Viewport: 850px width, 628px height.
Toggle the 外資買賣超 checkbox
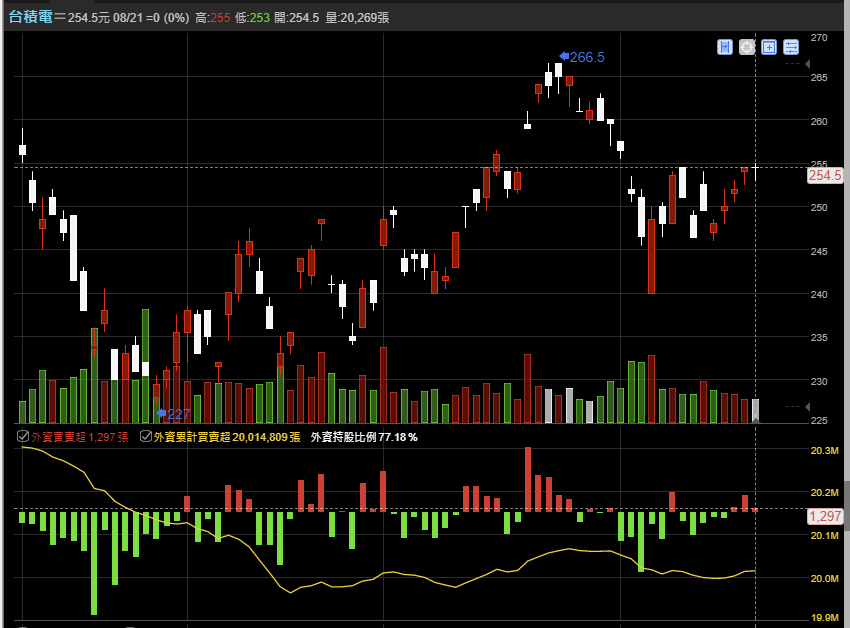coord(23,436)
